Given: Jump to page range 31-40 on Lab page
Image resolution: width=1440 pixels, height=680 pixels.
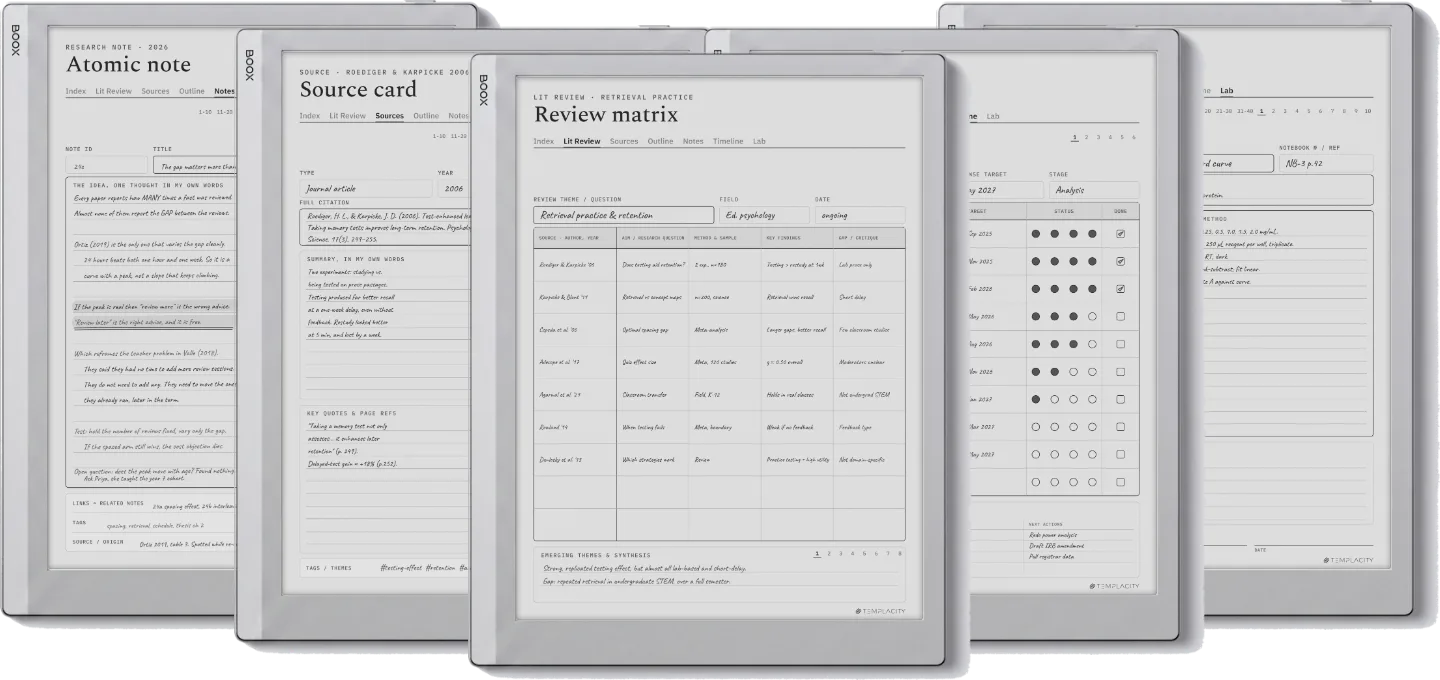Looking at the screenshot, I should [x=1245, y=111].
